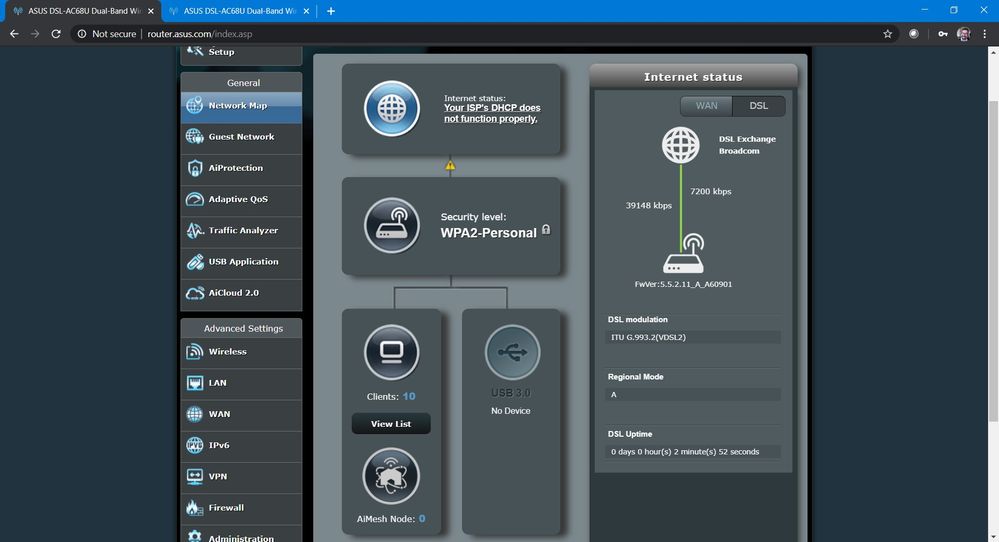This screenshot has height=542, width=999.
Task: Click the bookmark star in address bar
Action: point(887,34)
